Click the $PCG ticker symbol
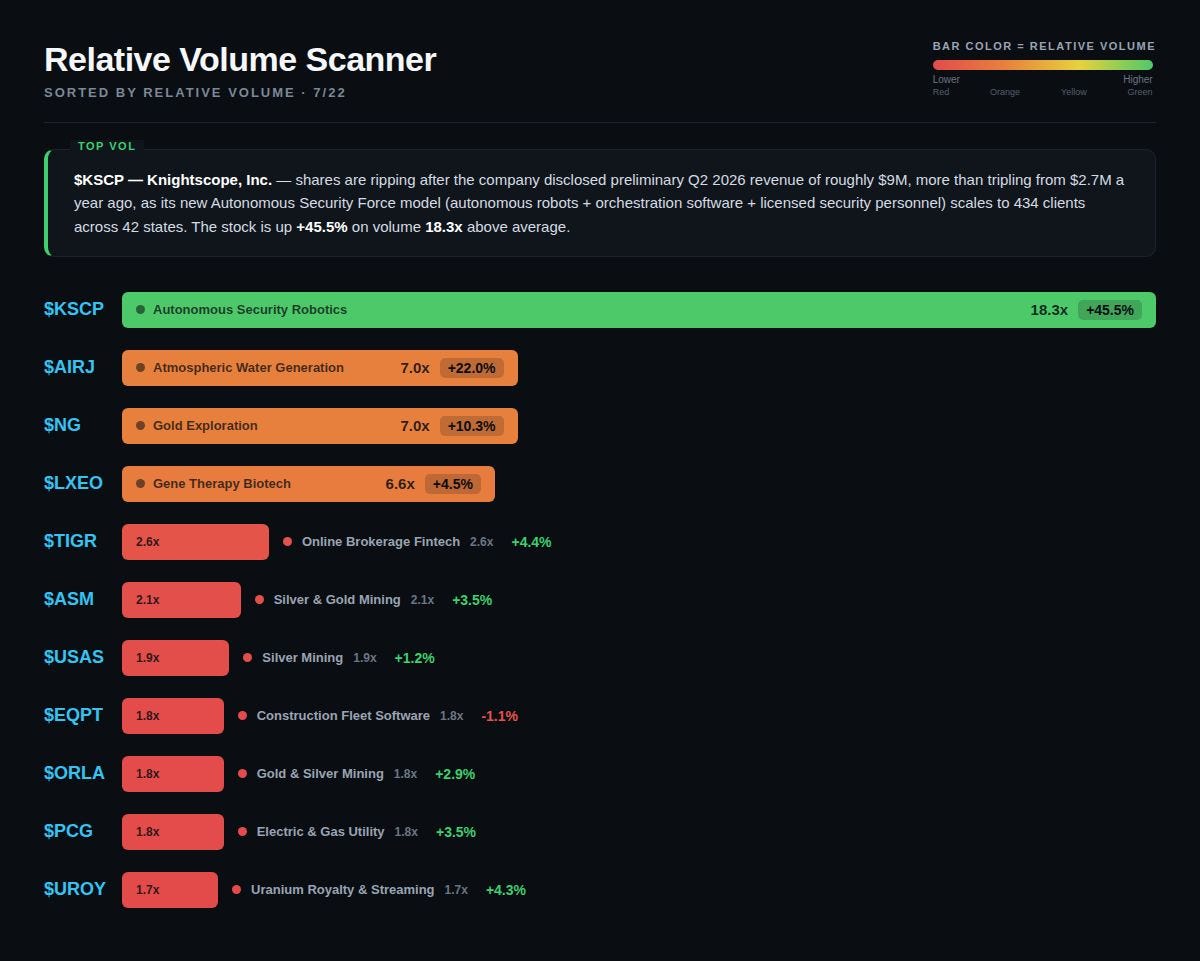 pyautogui.click(x=69, y=831)
